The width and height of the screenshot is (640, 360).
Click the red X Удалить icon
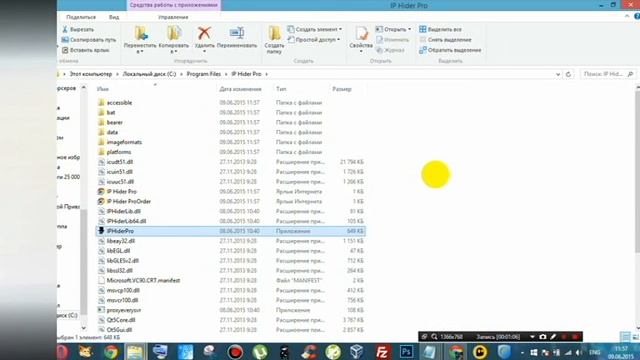tap(204, 33)
